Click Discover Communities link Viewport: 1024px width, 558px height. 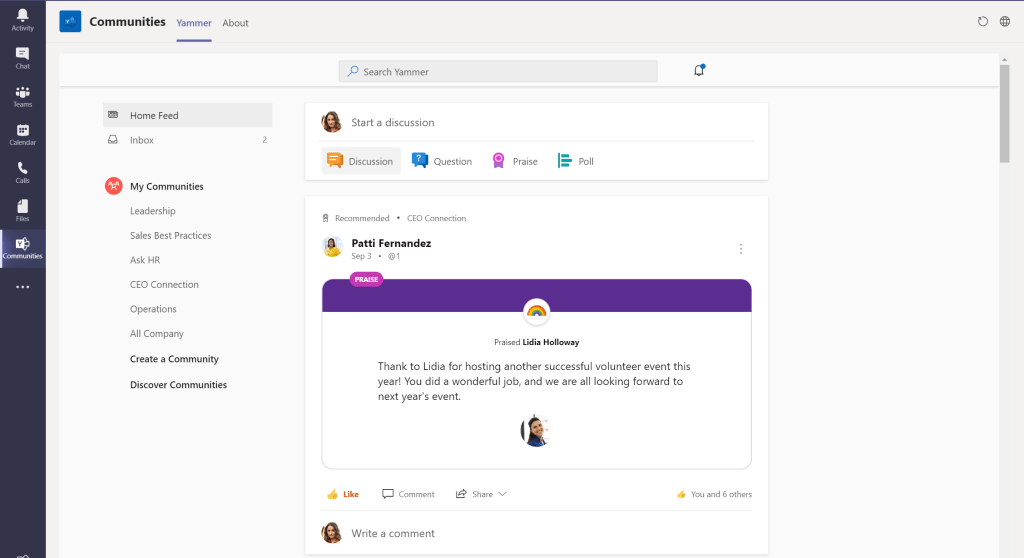coord(178,385)
